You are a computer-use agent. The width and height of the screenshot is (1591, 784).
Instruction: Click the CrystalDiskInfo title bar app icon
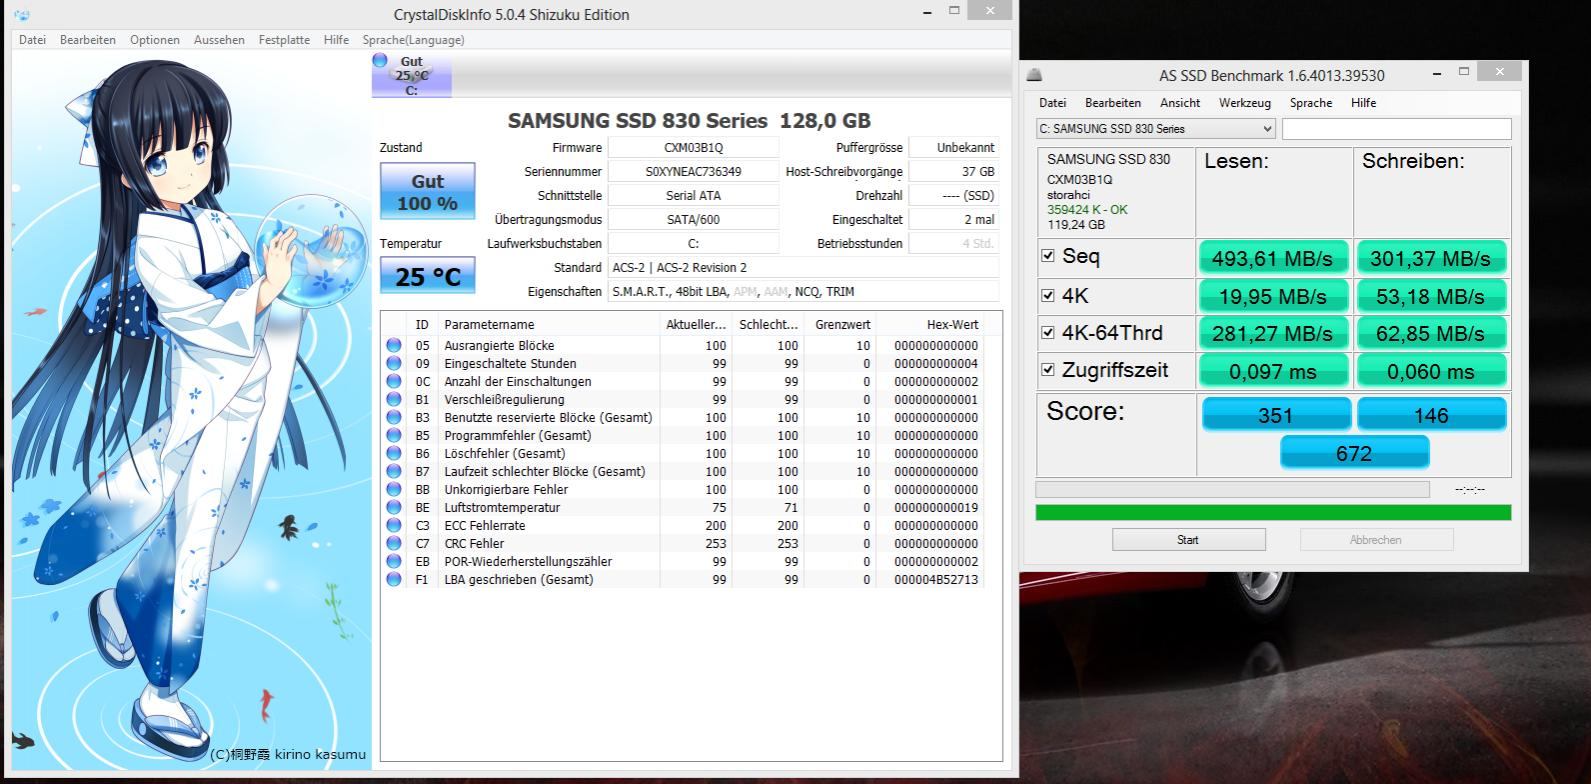(x=22, y=15)
